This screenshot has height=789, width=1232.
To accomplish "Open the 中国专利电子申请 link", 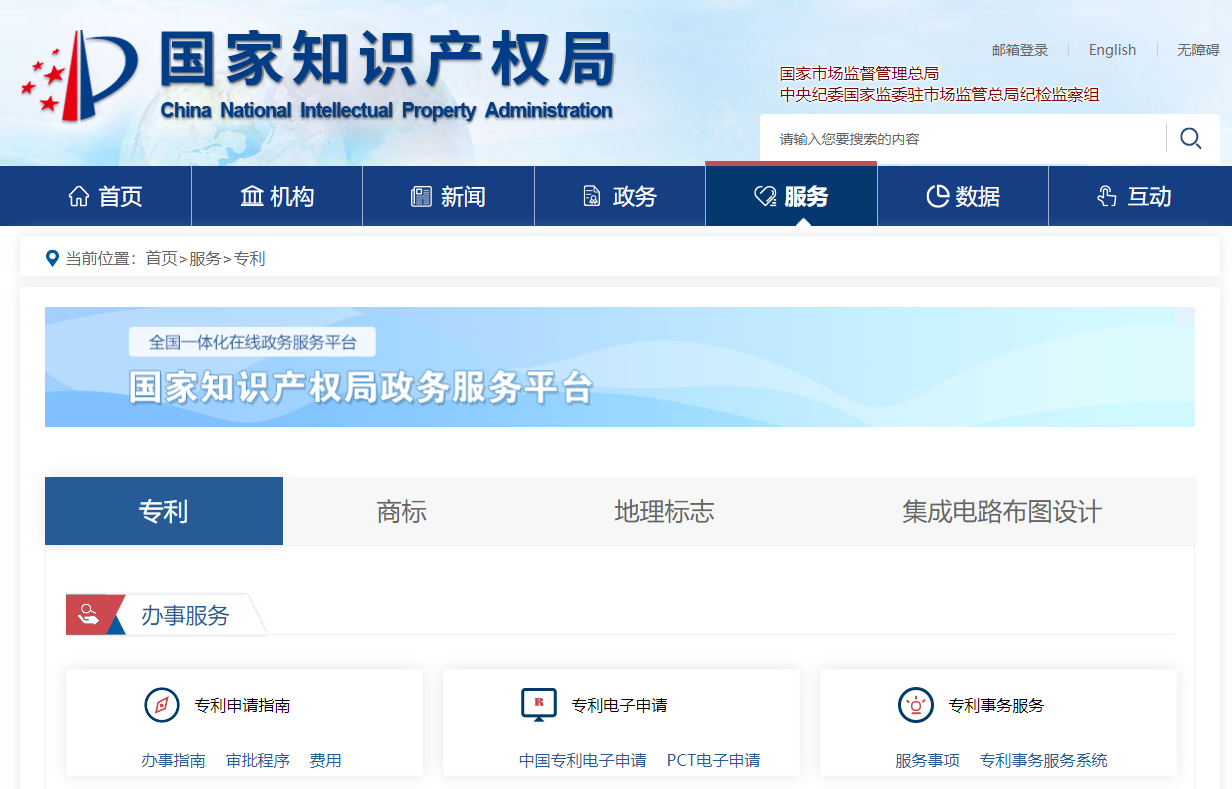I will [583, 760].
